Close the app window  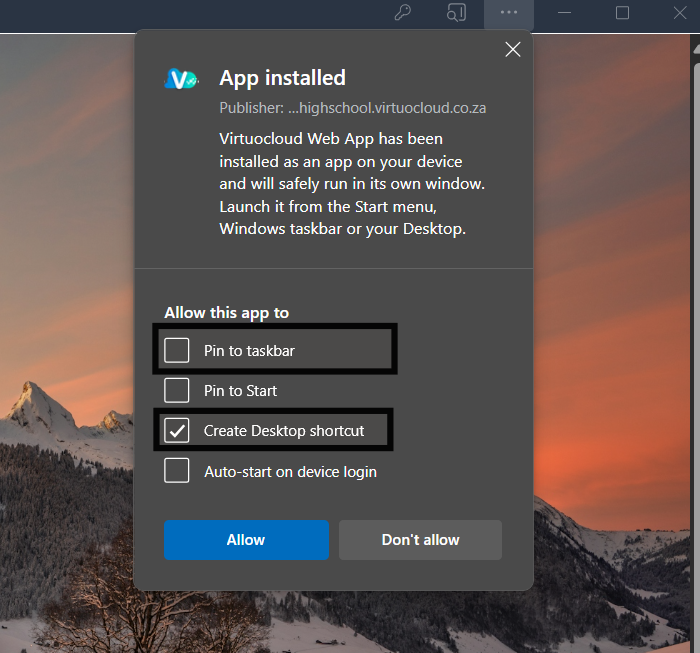click(680, 13)
